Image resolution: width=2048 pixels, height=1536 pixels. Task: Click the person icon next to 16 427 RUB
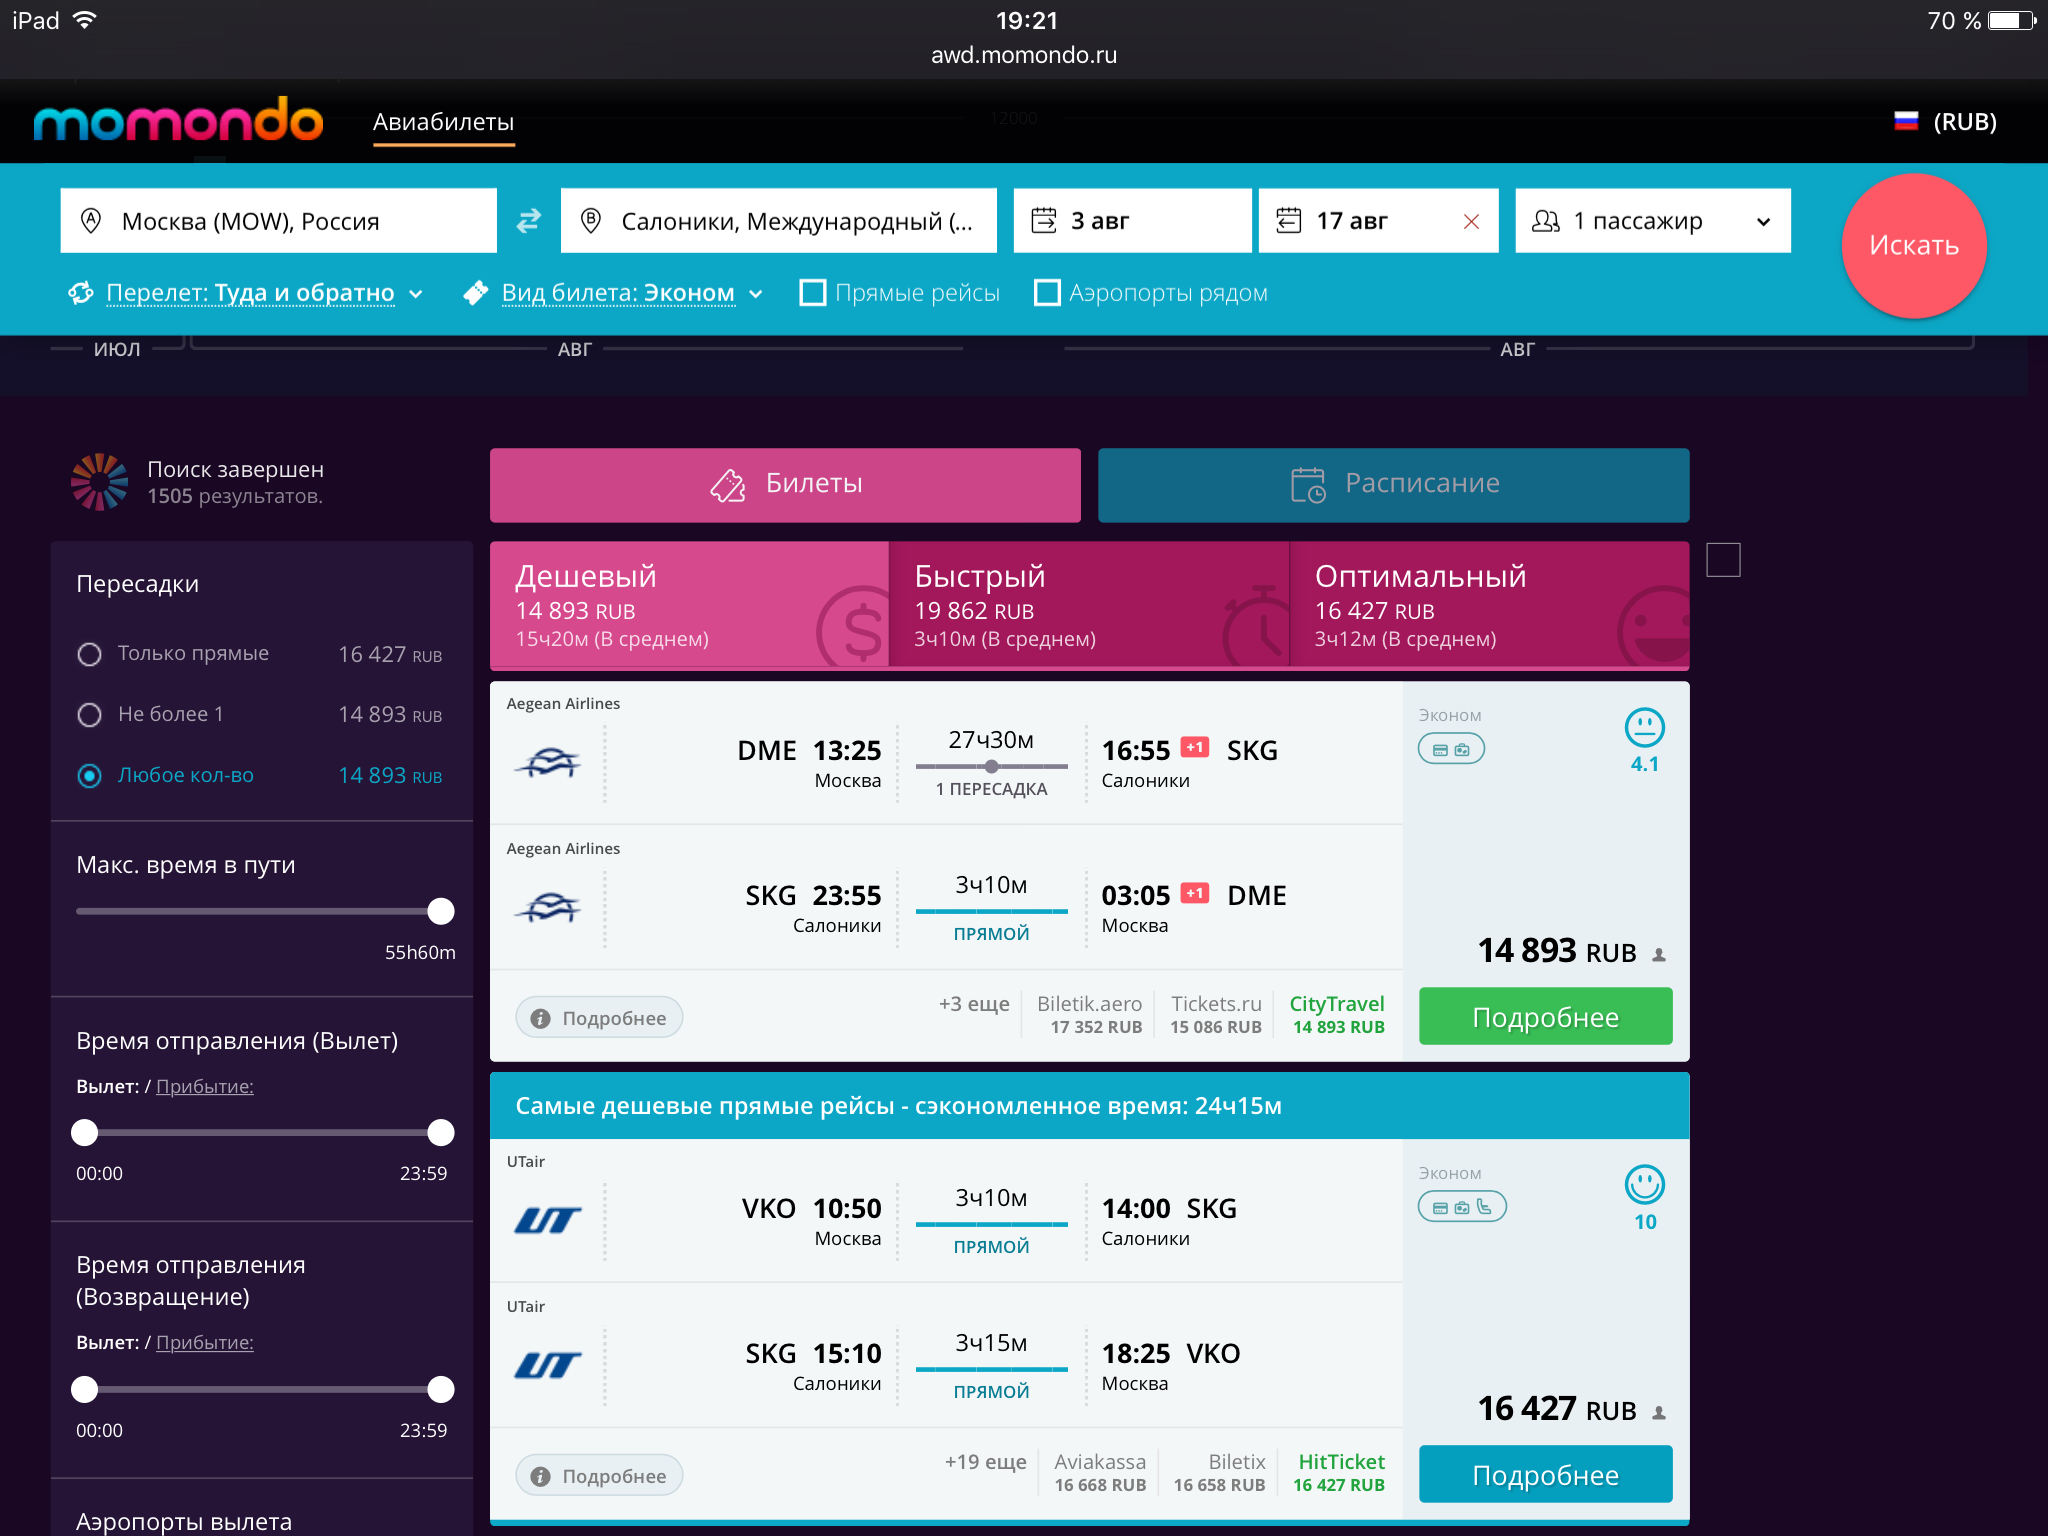(1659, 1413)
